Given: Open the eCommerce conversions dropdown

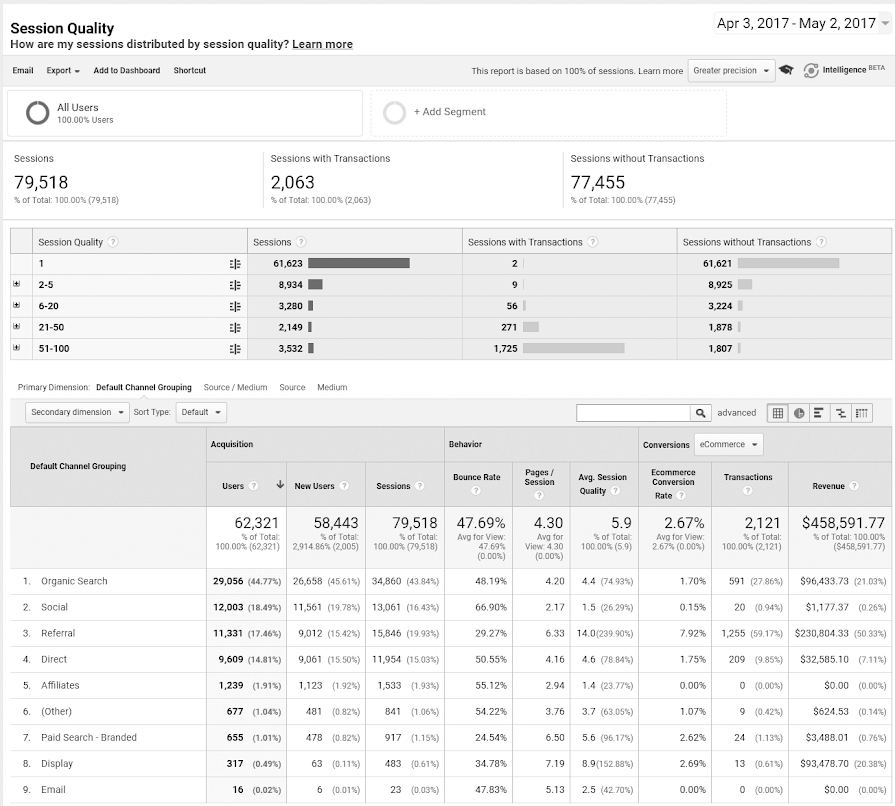Looking at the screenshot, I should (x=728, y=444).
